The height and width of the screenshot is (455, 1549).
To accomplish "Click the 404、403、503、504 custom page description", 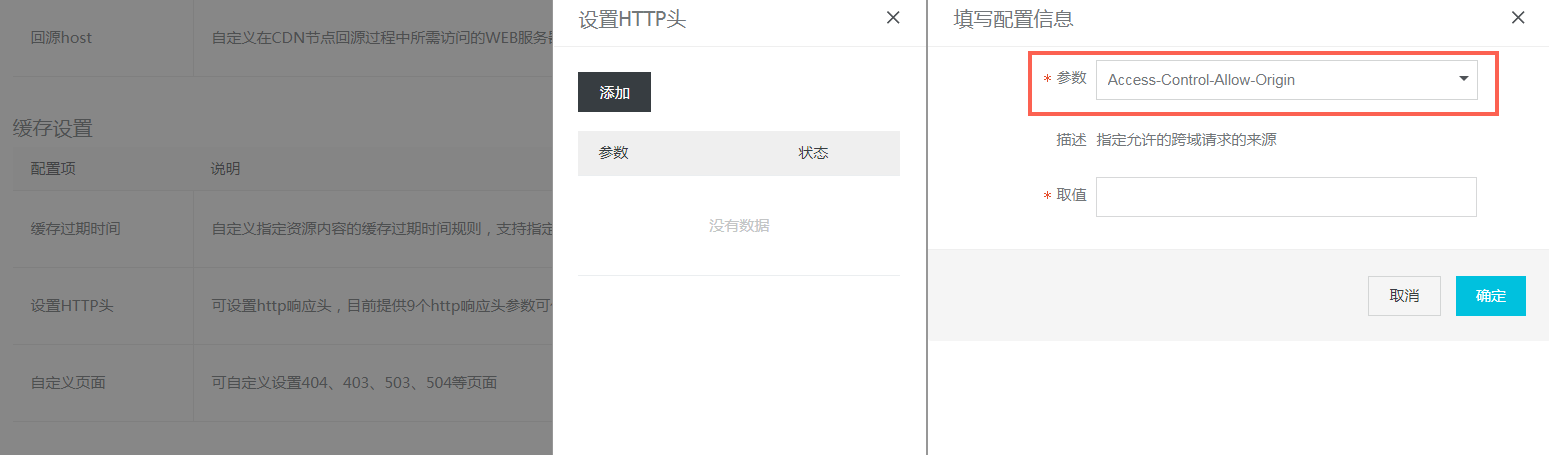I will (354, 382).
